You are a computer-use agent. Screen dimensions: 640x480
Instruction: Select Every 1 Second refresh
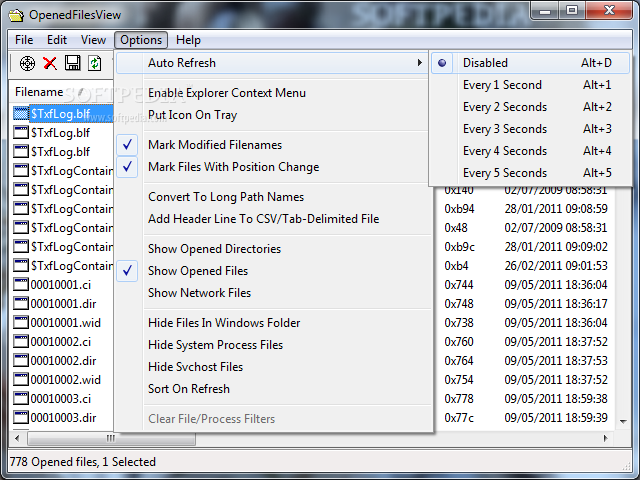530,85
